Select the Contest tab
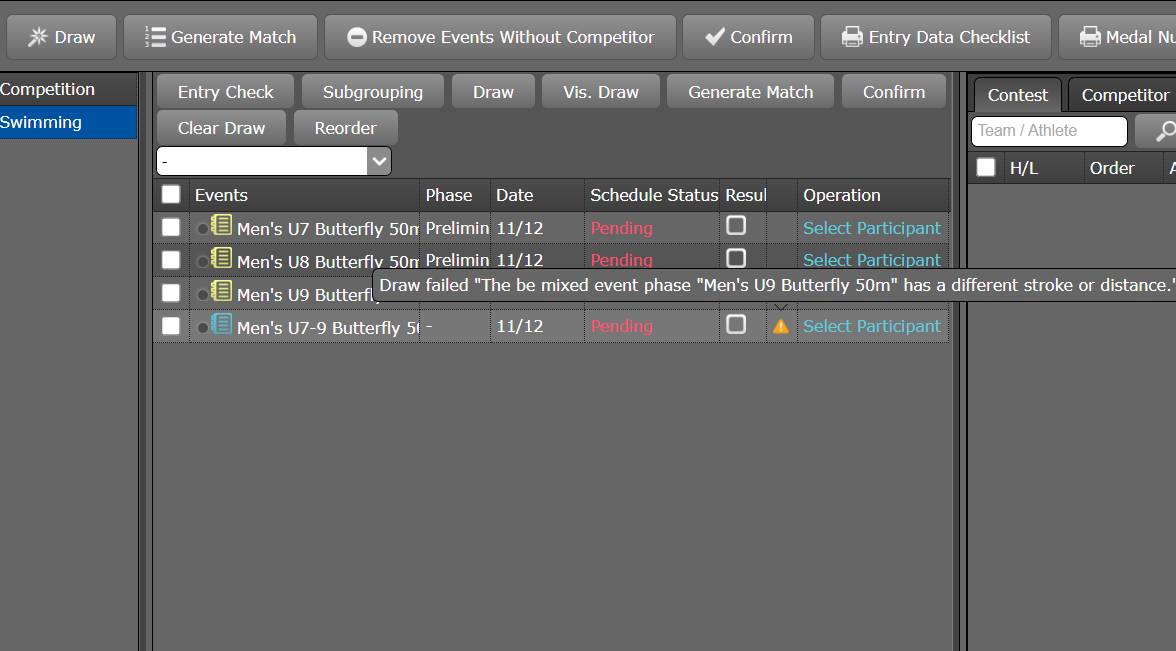The width and height of the screenshot is (1176, 651). click(1017, 94)
